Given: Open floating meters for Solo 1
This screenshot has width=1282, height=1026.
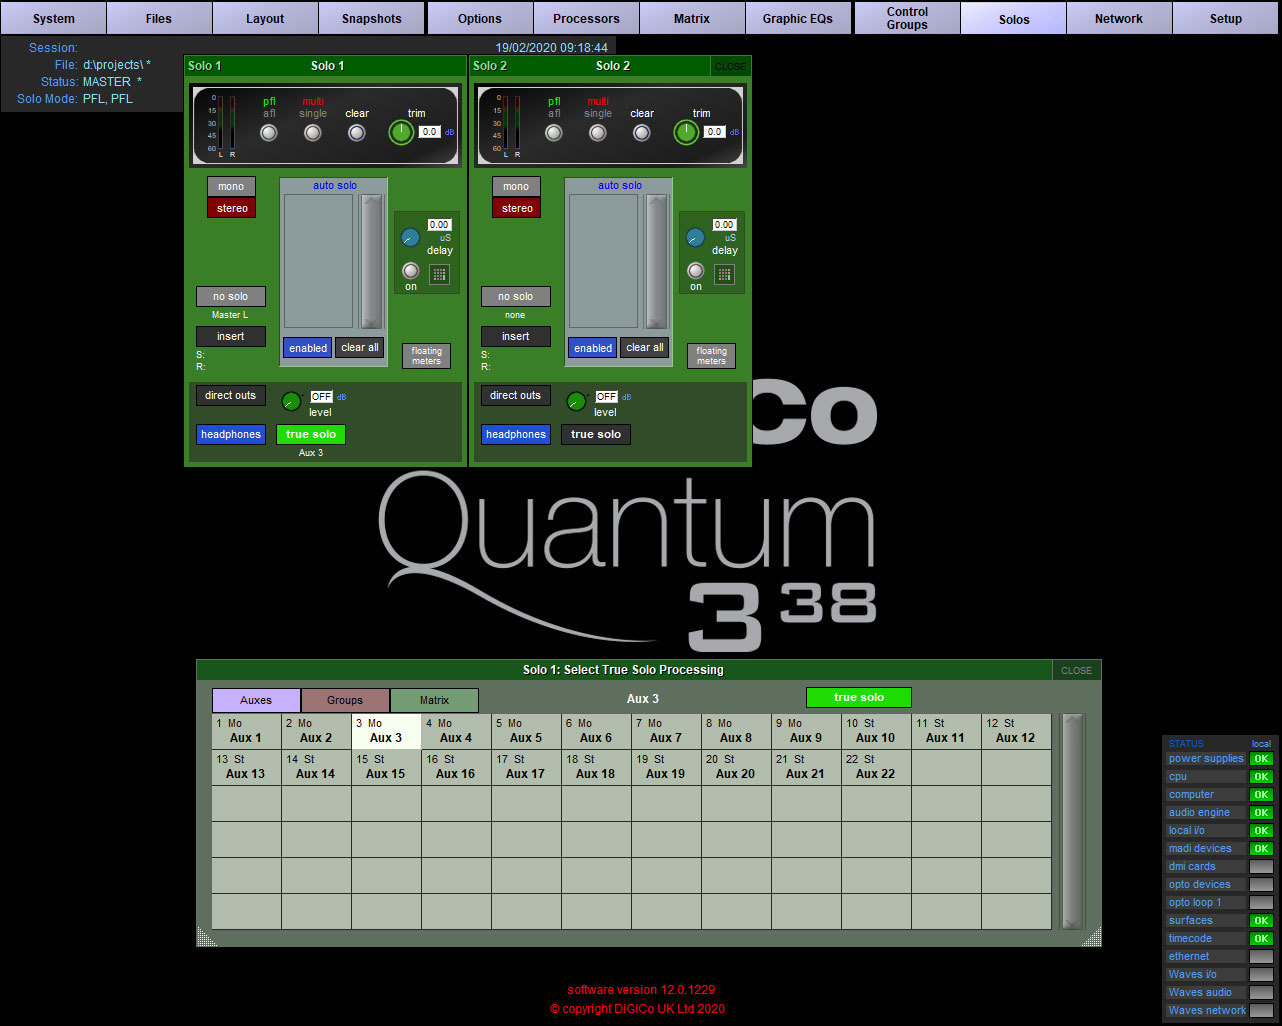Looking at the screenshot, I should click(427, 356).
